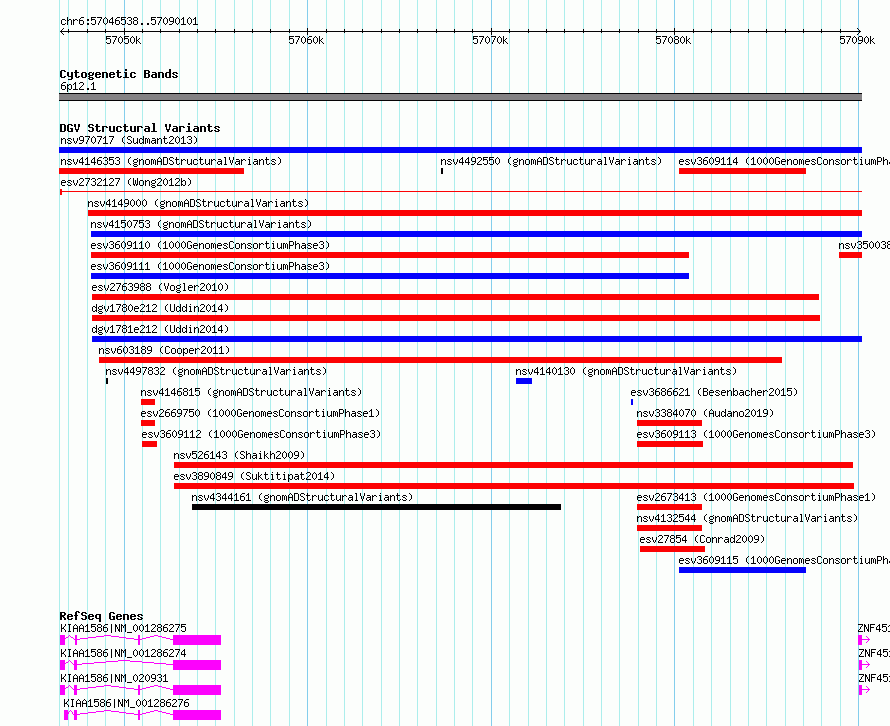
Task: Click the black bar of nsv4344161
Action: [x=376, y=507]
